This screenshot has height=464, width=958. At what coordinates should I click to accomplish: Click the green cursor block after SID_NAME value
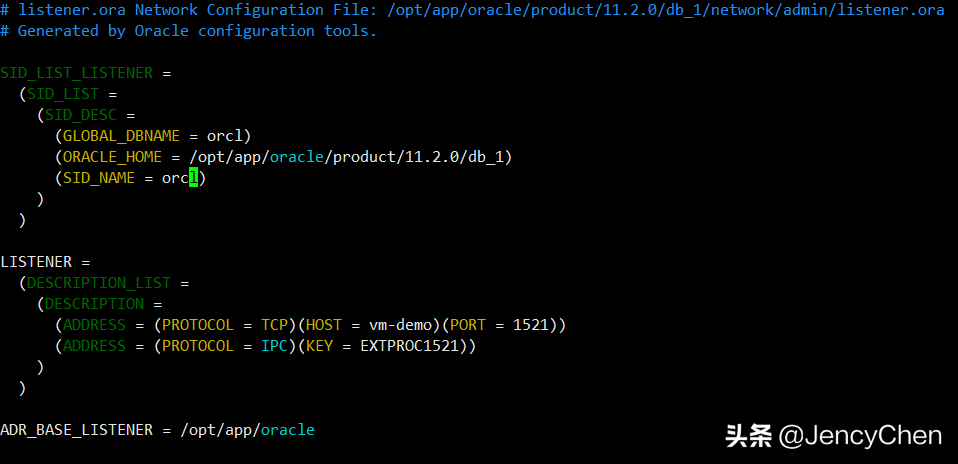click(194, 178)
